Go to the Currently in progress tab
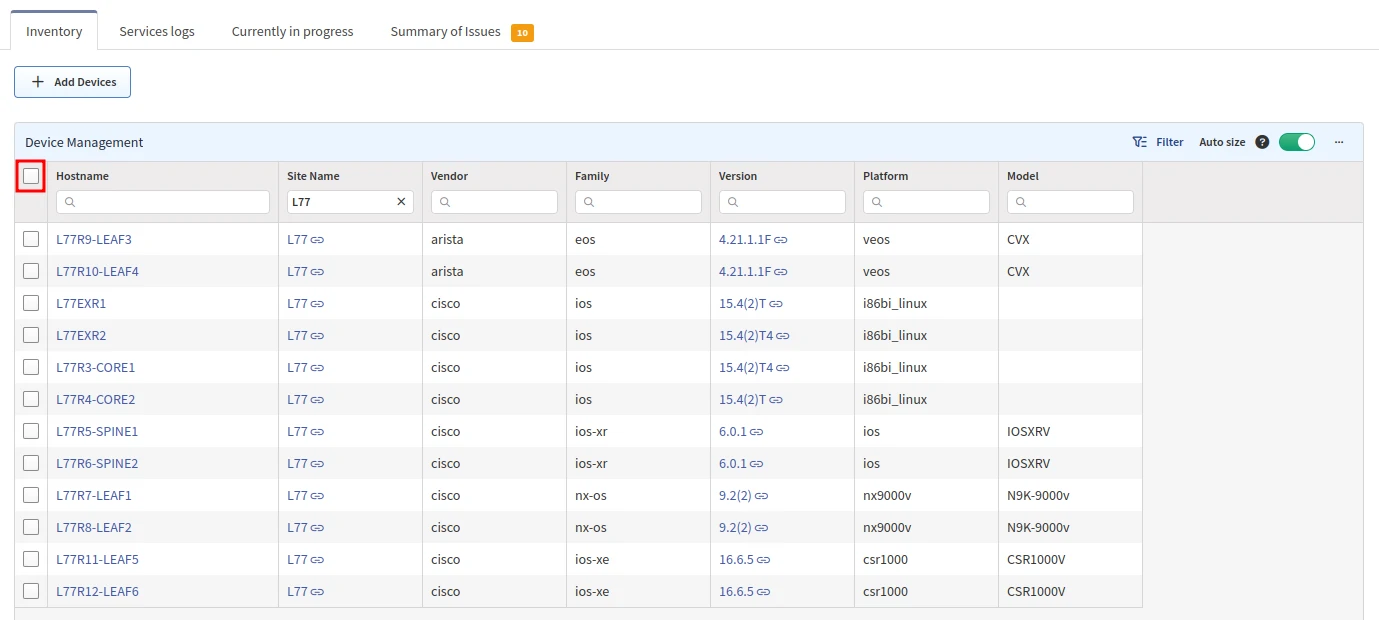This screenshot has width=1379, height=620. (x=292, y=31)
